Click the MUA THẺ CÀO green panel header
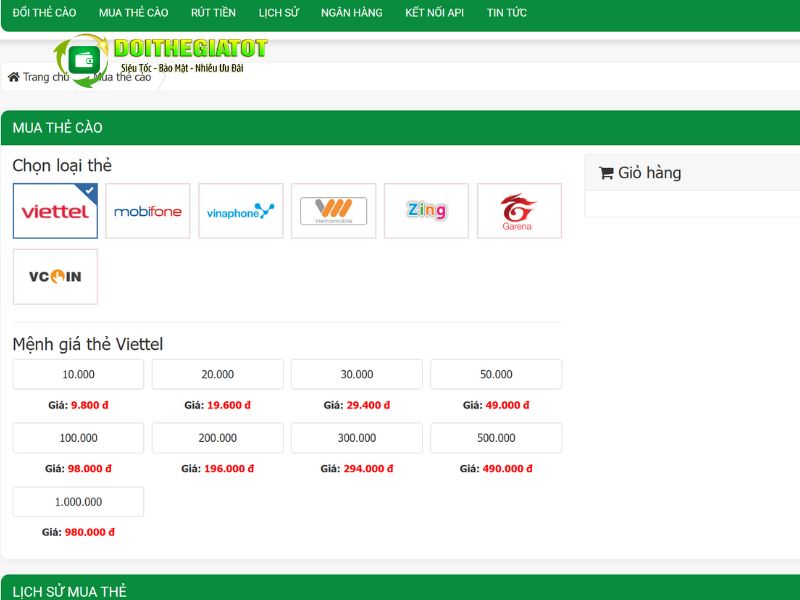Viewport: 800px width, 600px height. (401, 128)
